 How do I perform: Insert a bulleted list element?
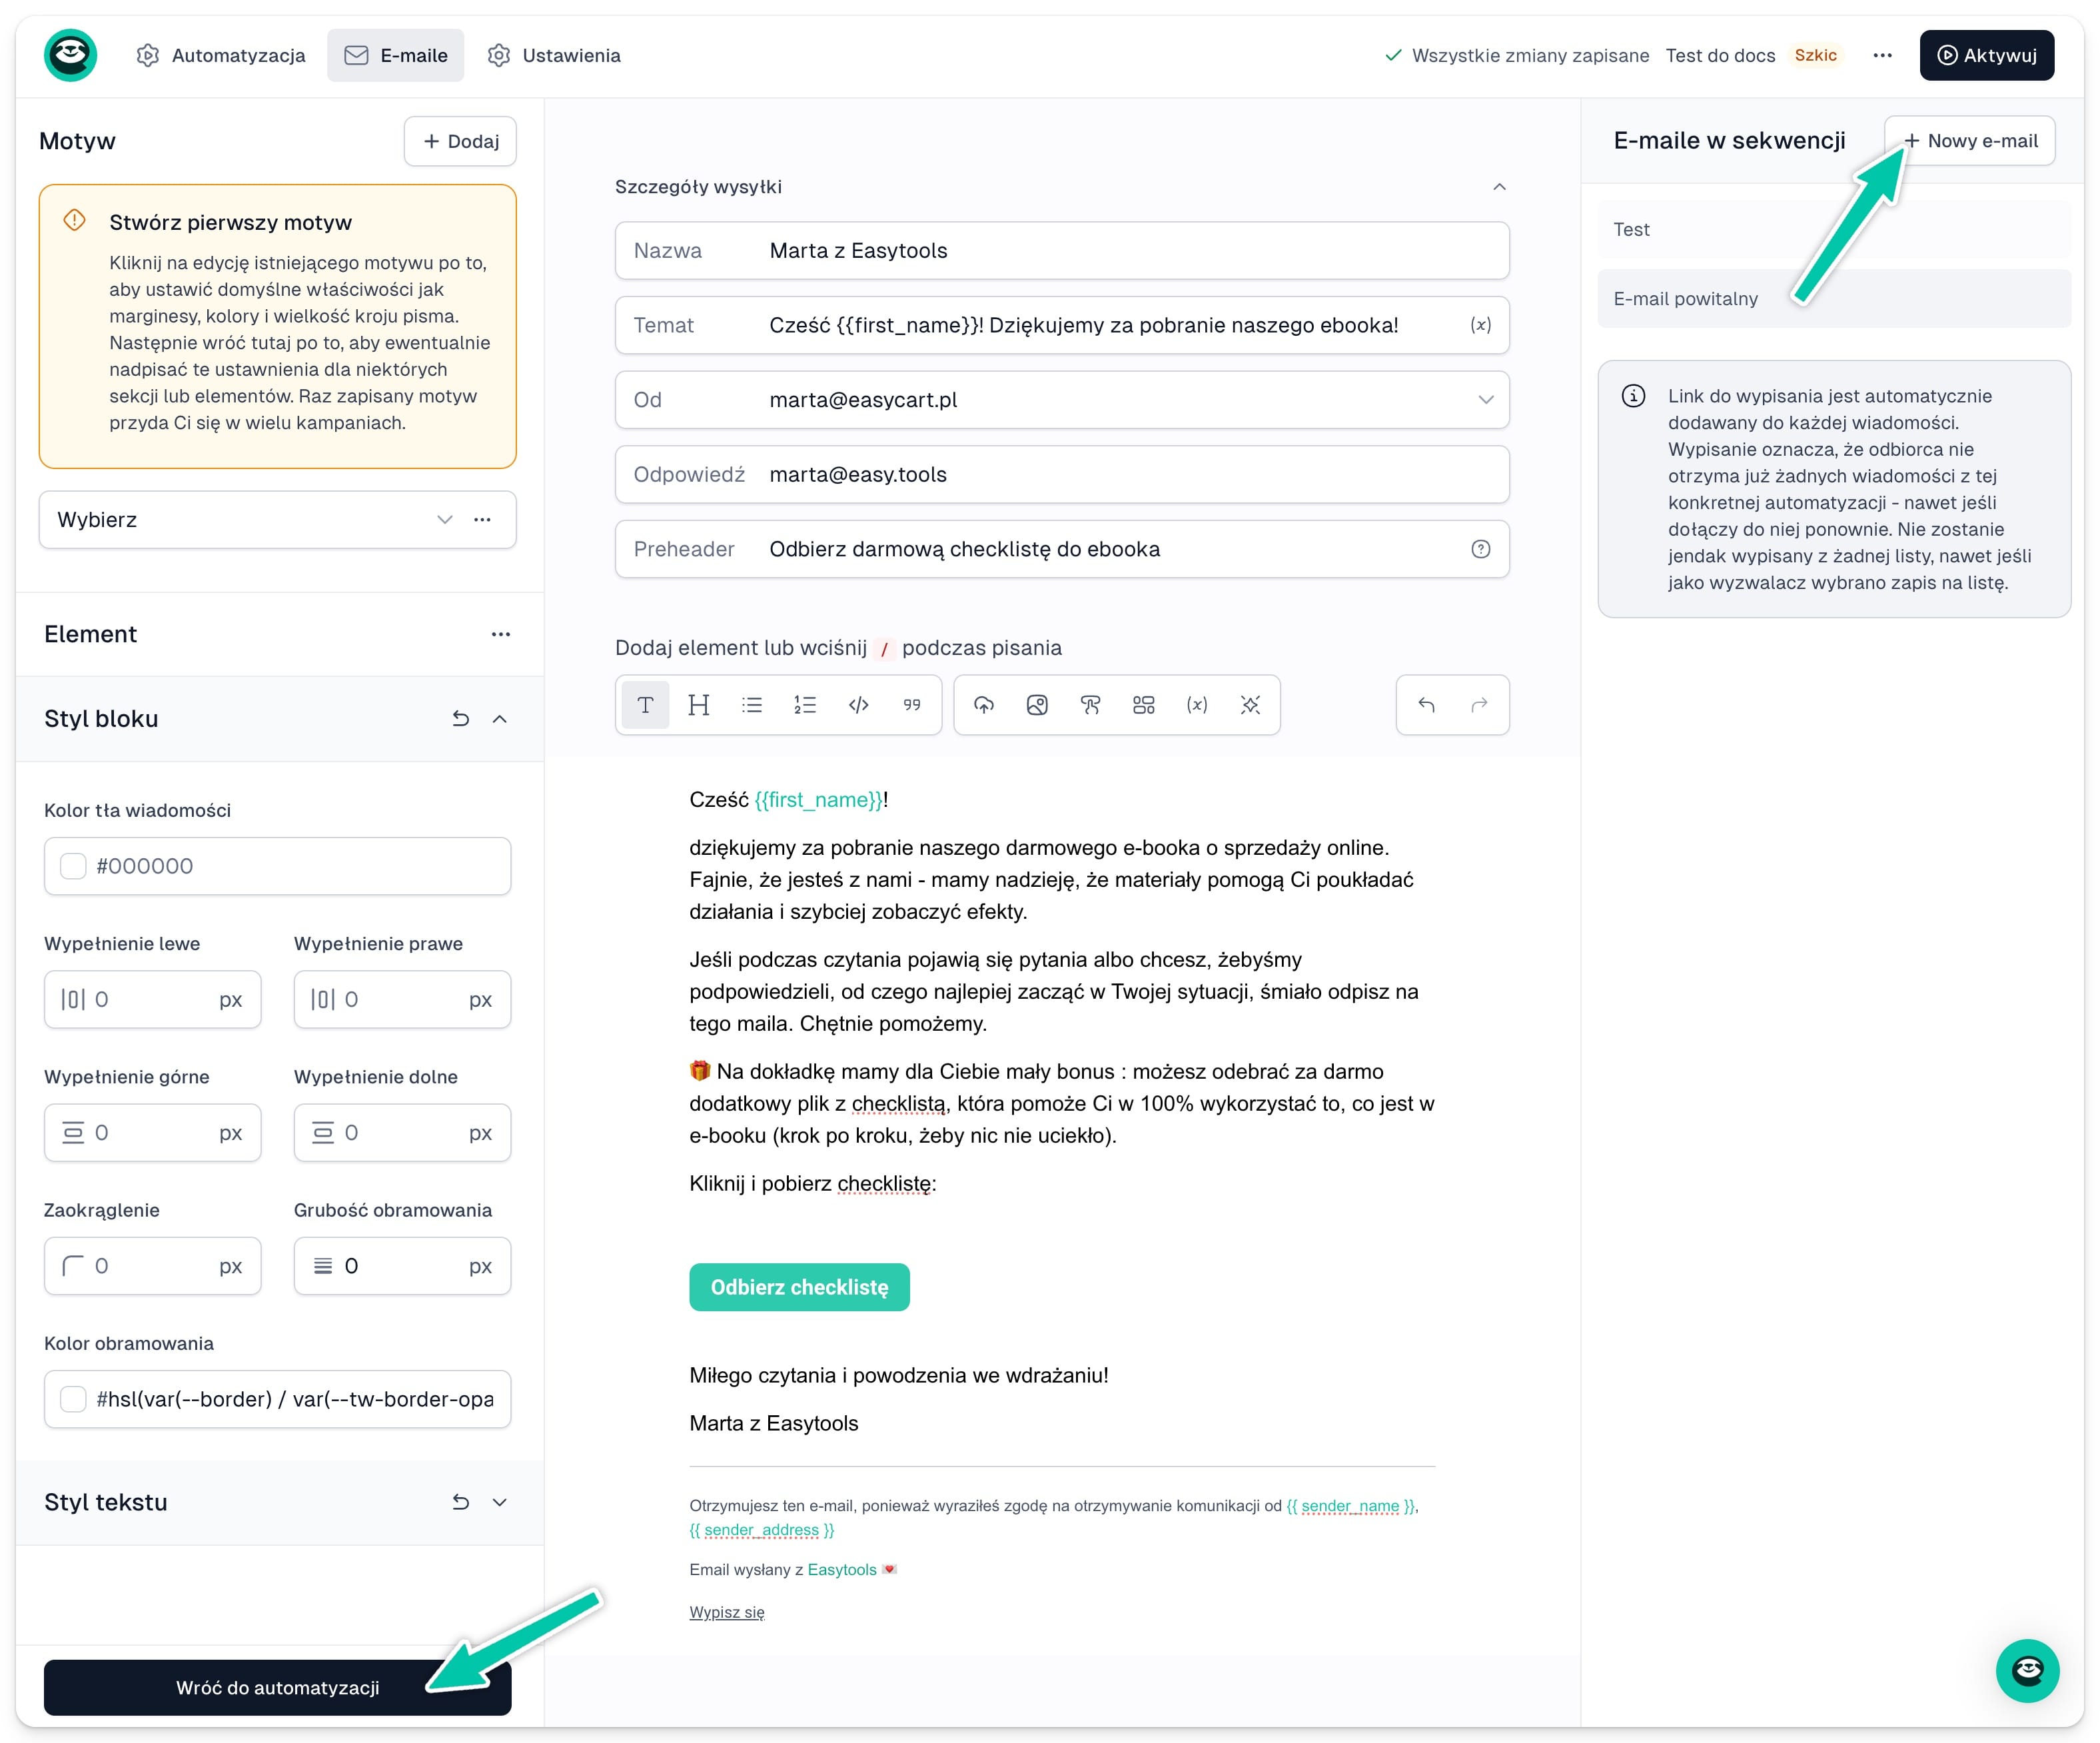tap(752, 705)
